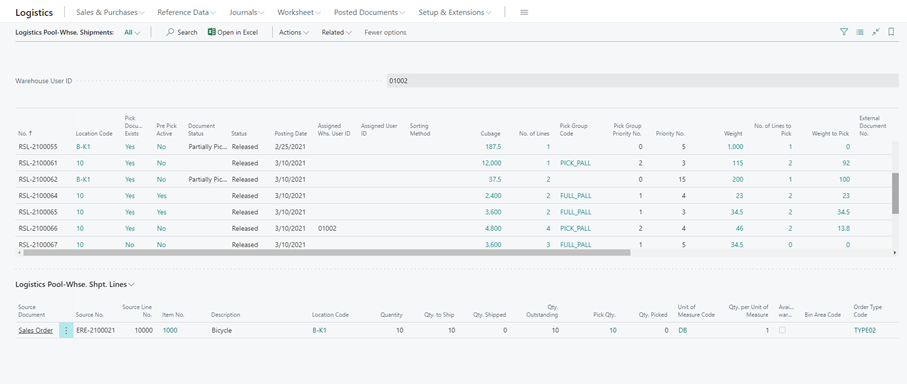
Task: Expand Posted Documents menu
Action: pyautogui.click(x=370, y=12)
